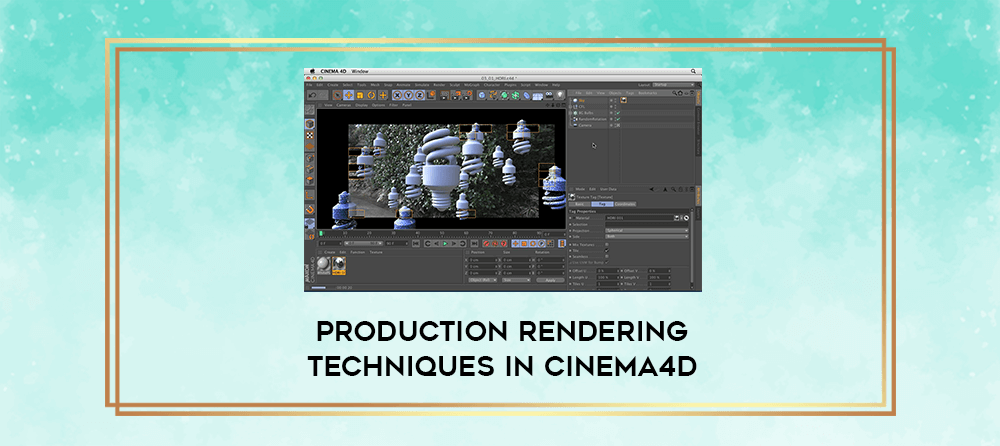This screenshot has width=1000, height=446.
Task: Click the Play forward button
Action: [x=445, y=244]
